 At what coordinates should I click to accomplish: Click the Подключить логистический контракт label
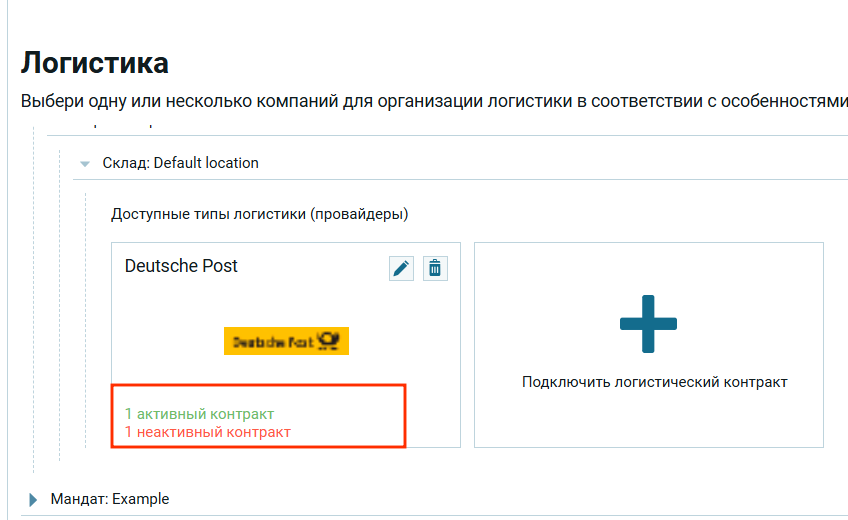click(654, 382)
